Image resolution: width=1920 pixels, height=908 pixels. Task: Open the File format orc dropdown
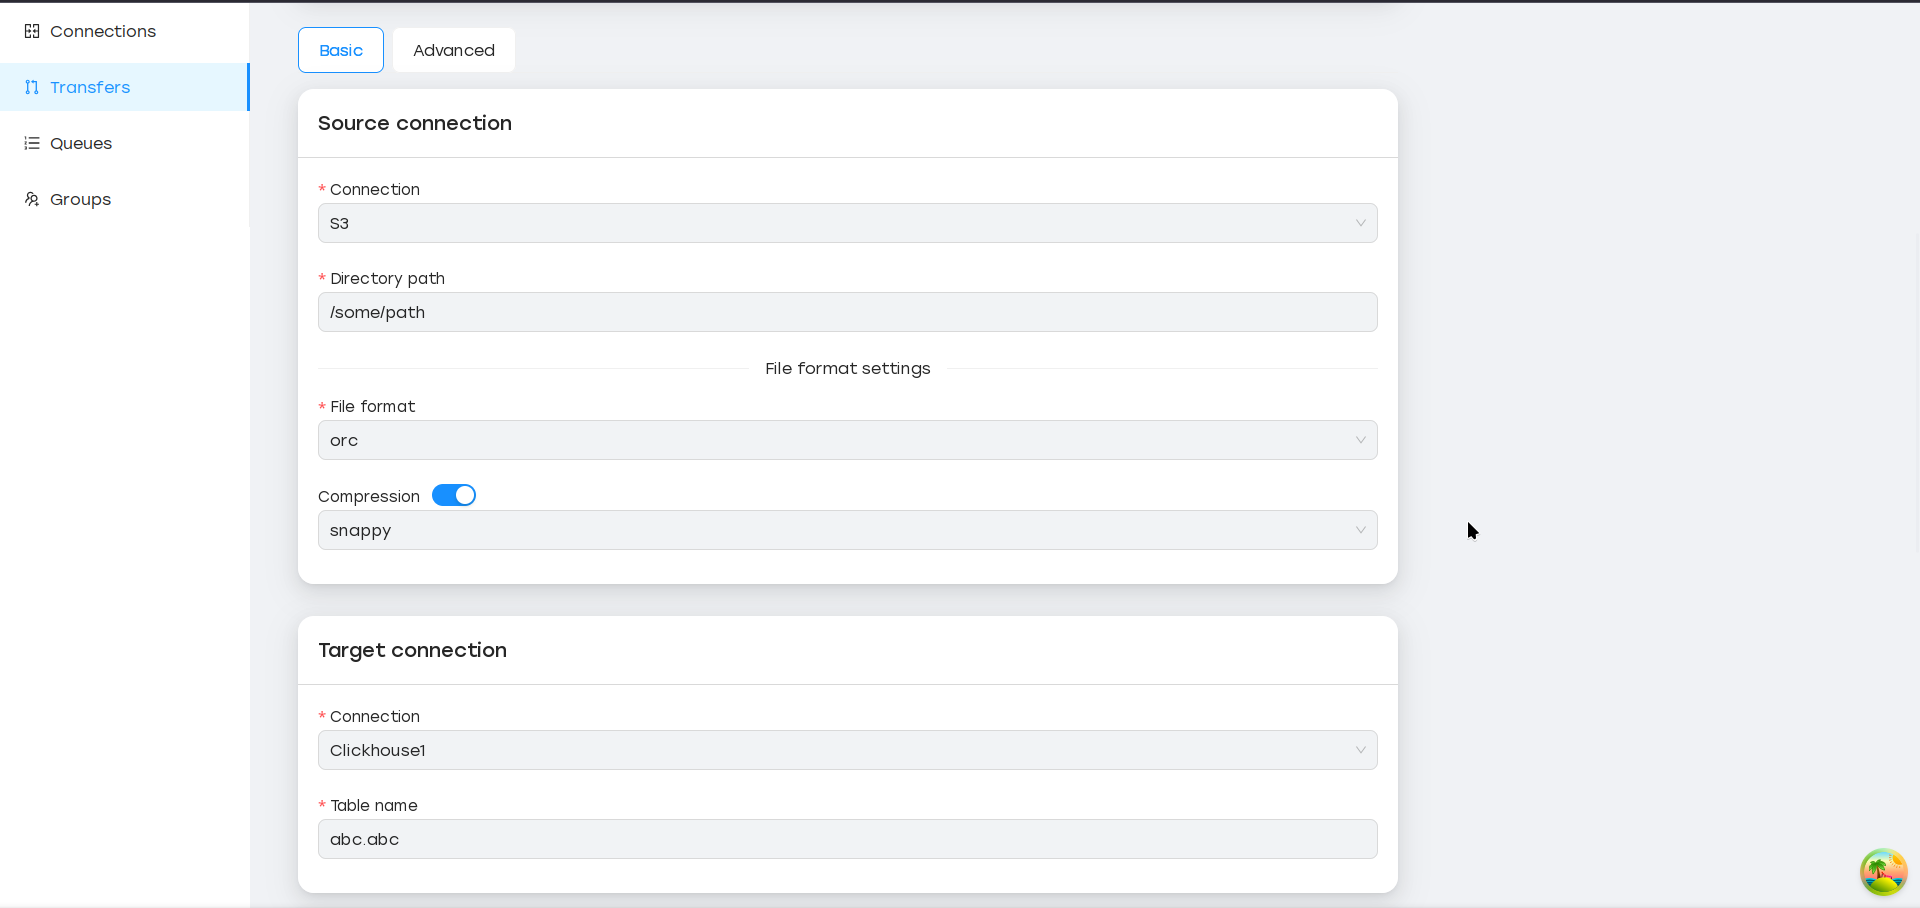coord(846,441)
